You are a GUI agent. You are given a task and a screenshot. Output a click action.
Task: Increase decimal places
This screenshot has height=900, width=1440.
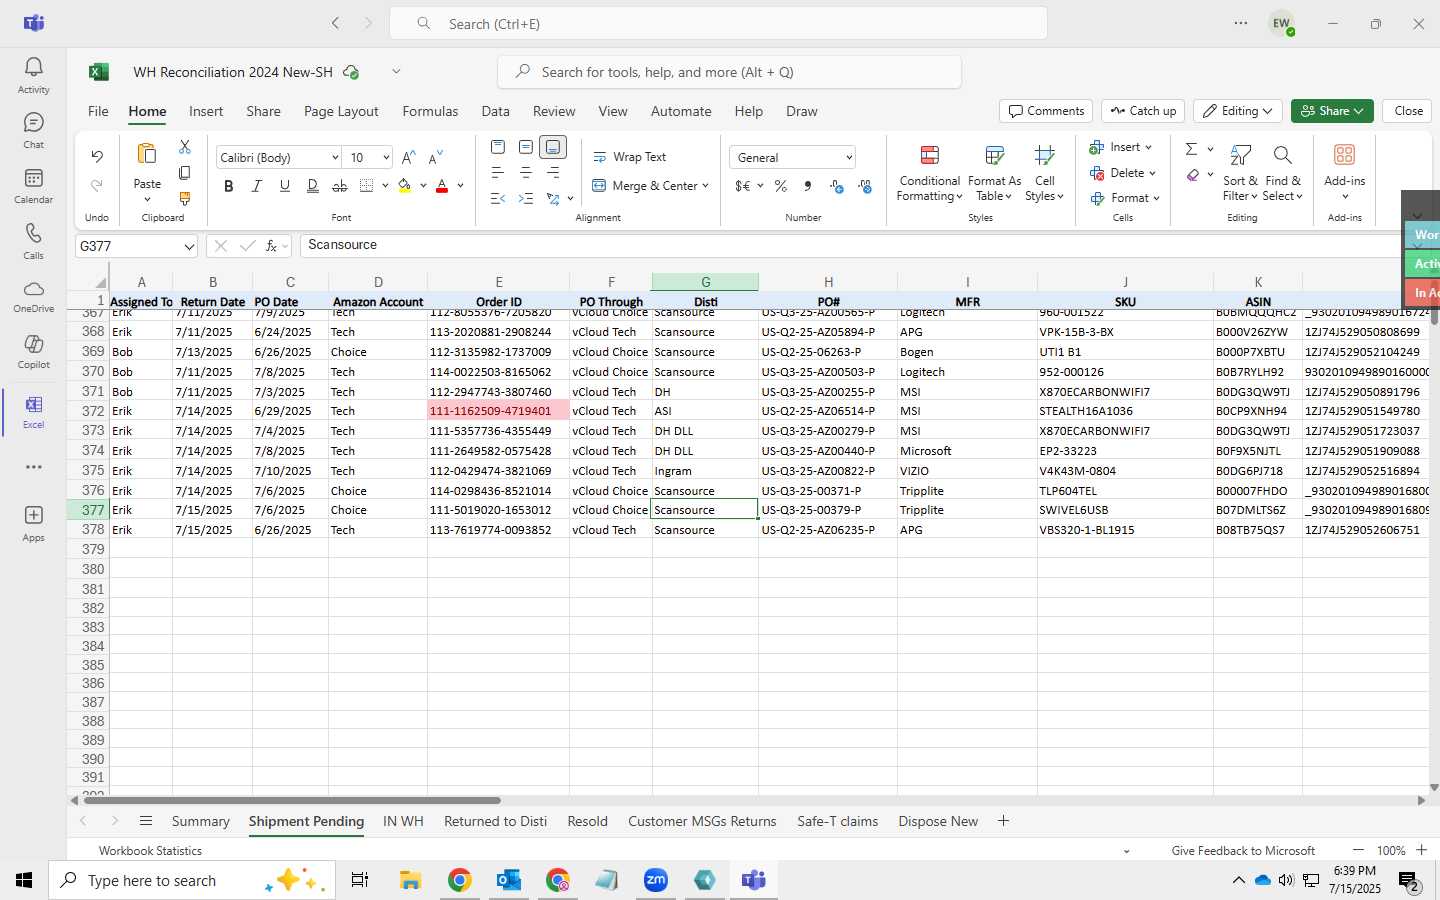(x=837, y=186)
